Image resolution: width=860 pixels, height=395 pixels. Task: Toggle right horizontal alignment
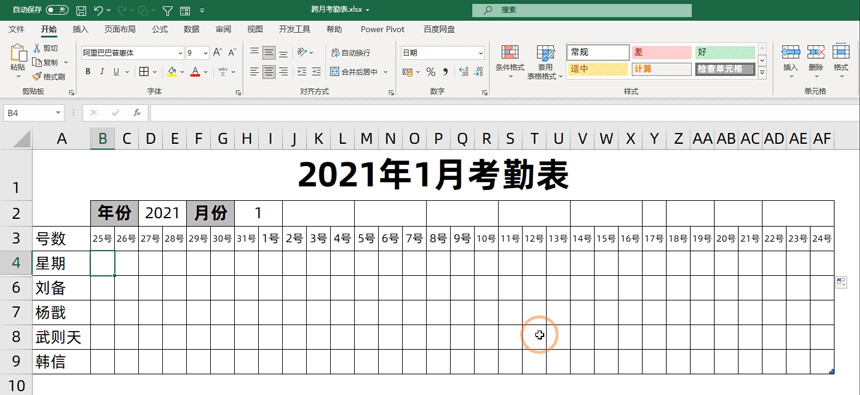pyautogui.click(x=283, y=71)
